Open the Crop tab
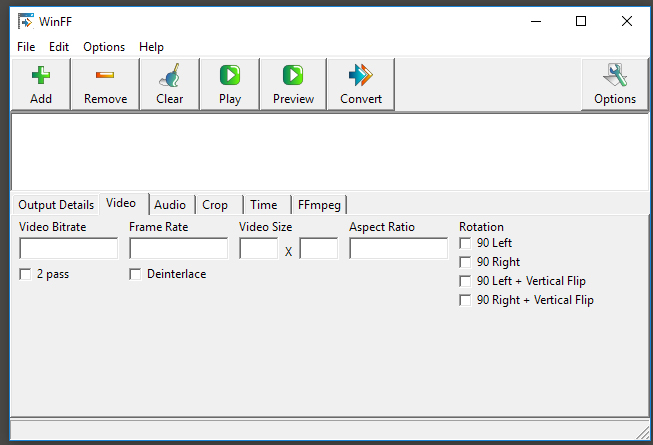 tap(219, 205)
